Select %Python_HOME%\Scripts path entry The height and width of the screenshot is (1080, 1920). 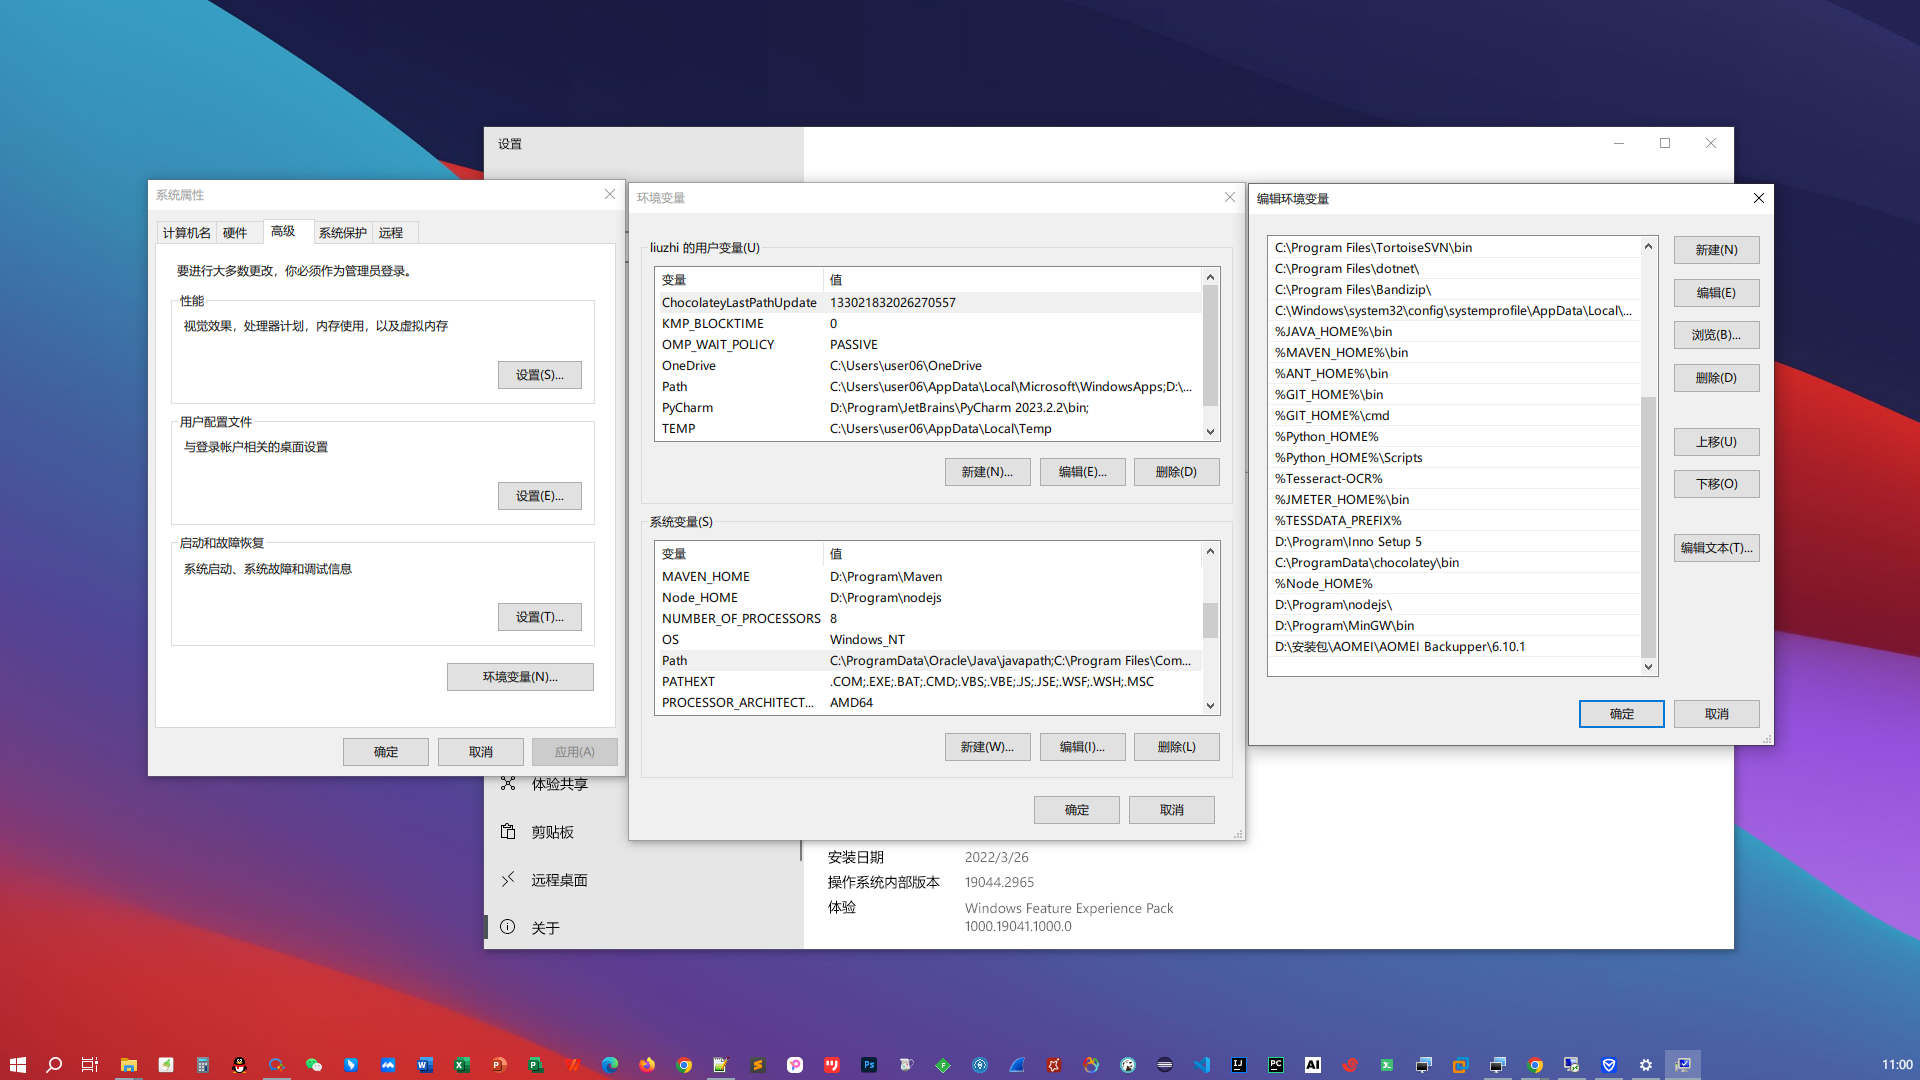(1454, 457)
